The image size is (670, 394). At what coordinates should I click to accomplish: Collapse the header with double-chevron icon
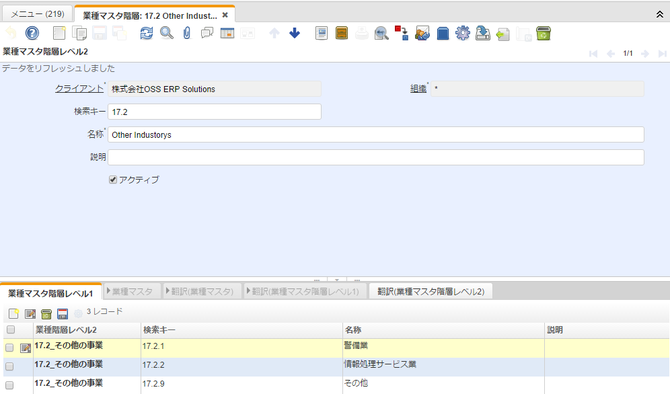click(x=660, y=15)
